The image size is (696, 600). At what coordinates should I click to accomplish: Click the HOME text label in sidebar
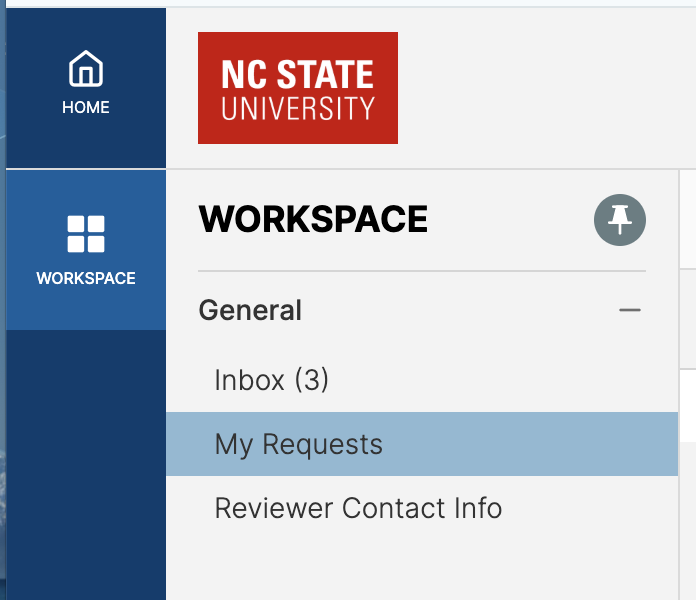86,107
